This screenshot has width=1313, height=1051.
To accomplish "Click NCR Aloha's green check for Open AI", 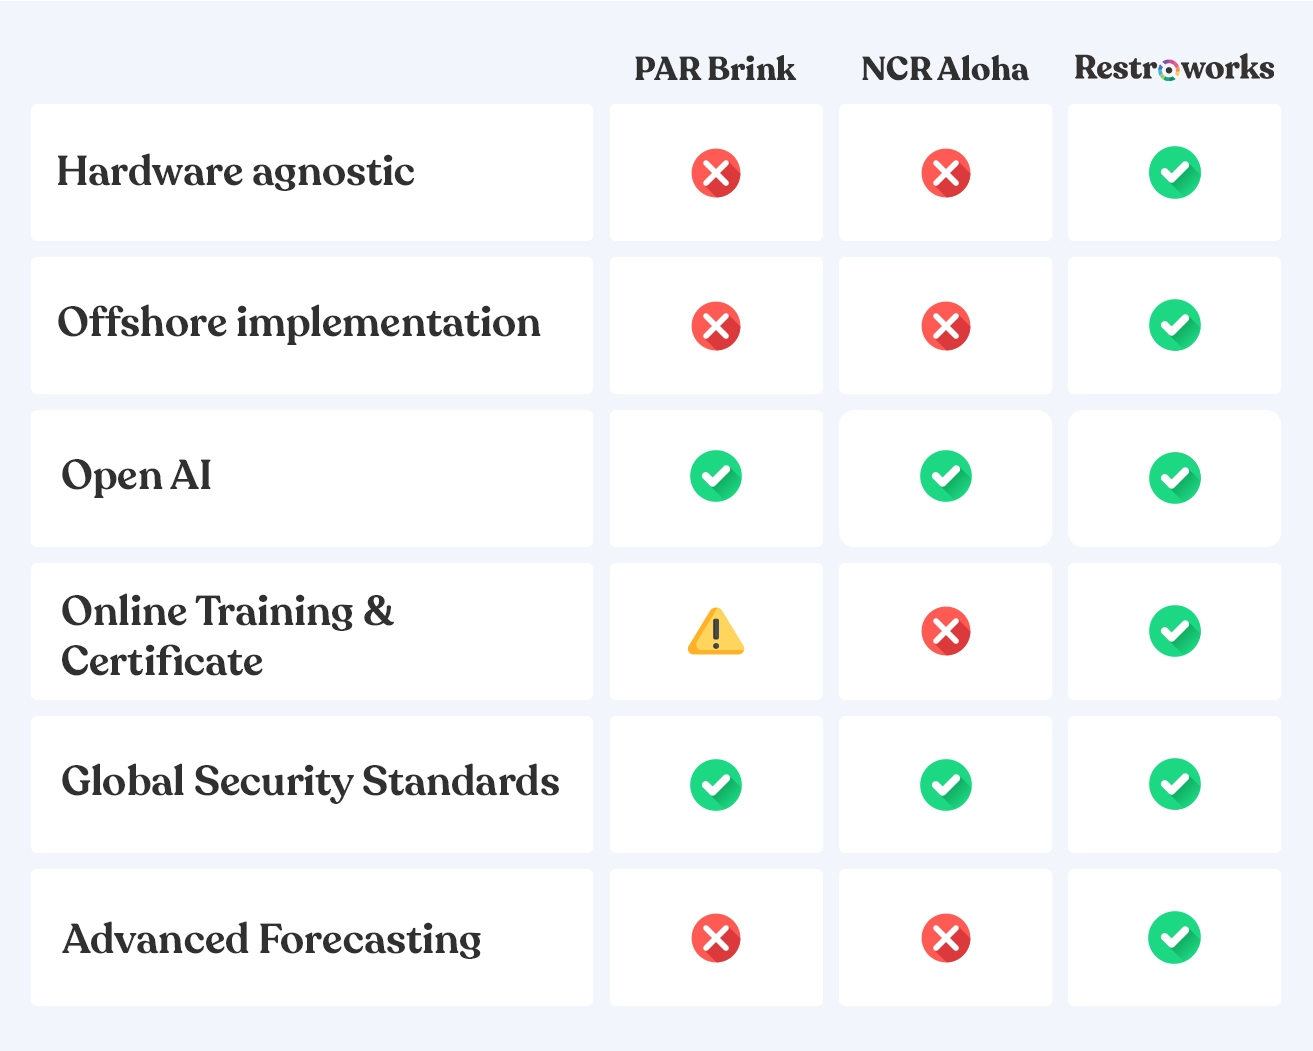I will pyautogui.click(x=945, y=476).
